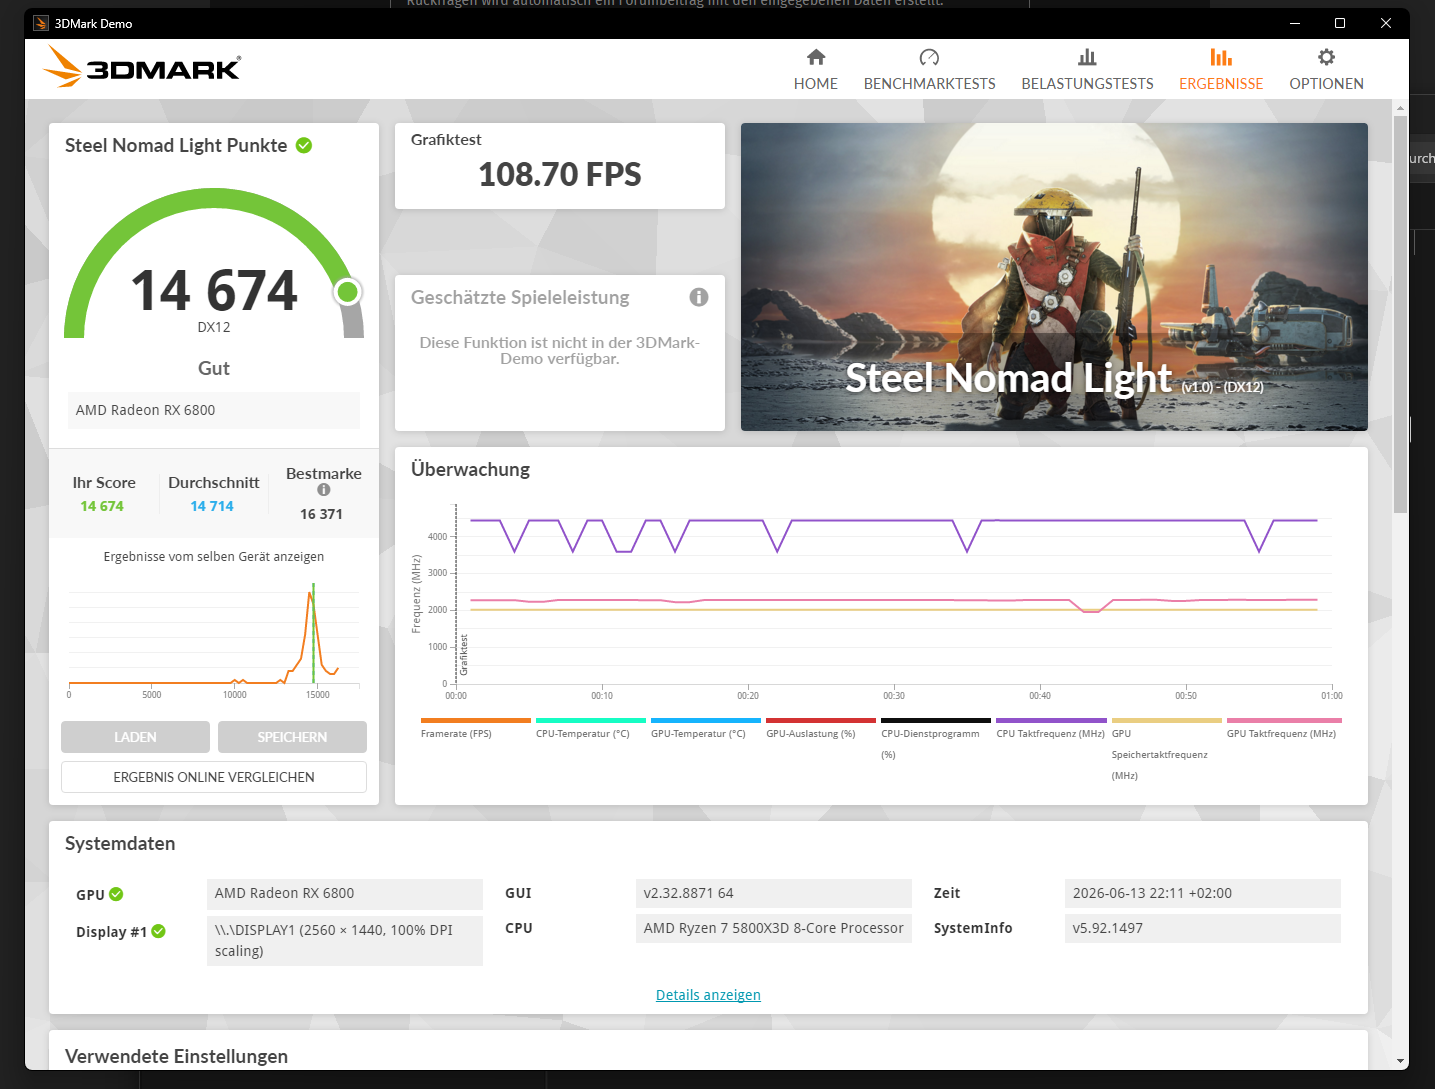This screenshot has height=1089, width=1435.
Task: Click the green GPU status check icon
Action: [116, 894]
